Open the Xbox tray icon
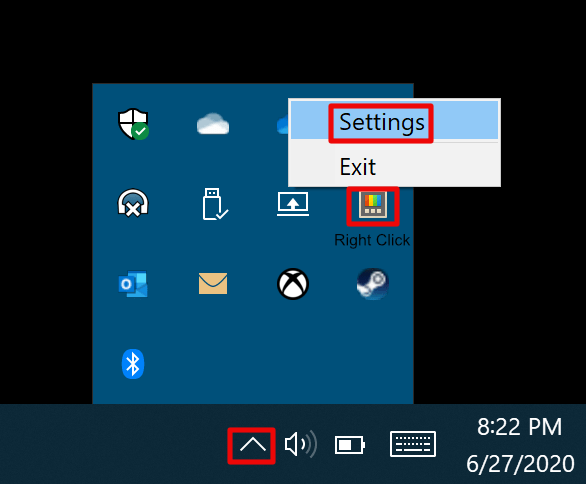Viewport: 586px width, 484px height. point(293,284)
